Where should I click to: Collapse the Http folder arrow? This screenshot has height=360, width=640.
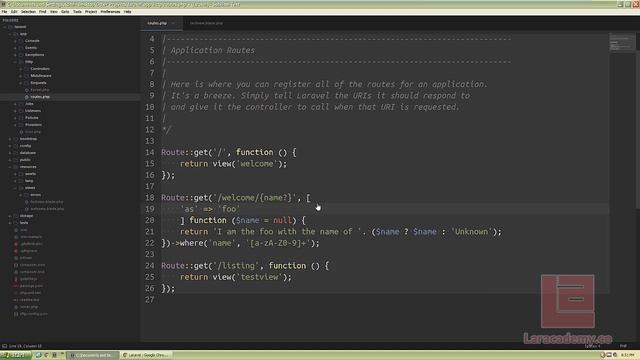(x=15, y=62)
